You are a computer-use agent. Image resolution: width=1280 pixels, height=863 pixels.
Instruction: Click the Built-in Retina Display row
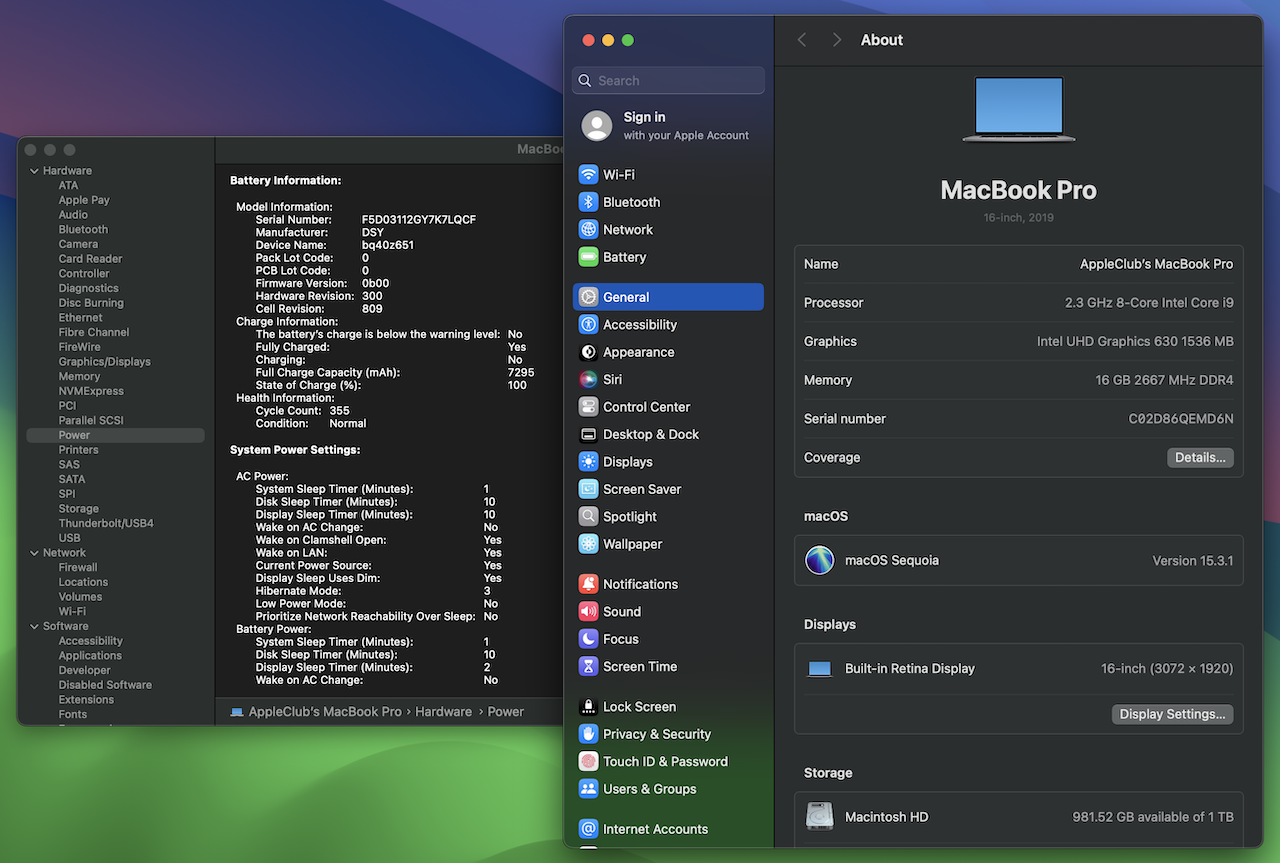[x=1019, y=669]
